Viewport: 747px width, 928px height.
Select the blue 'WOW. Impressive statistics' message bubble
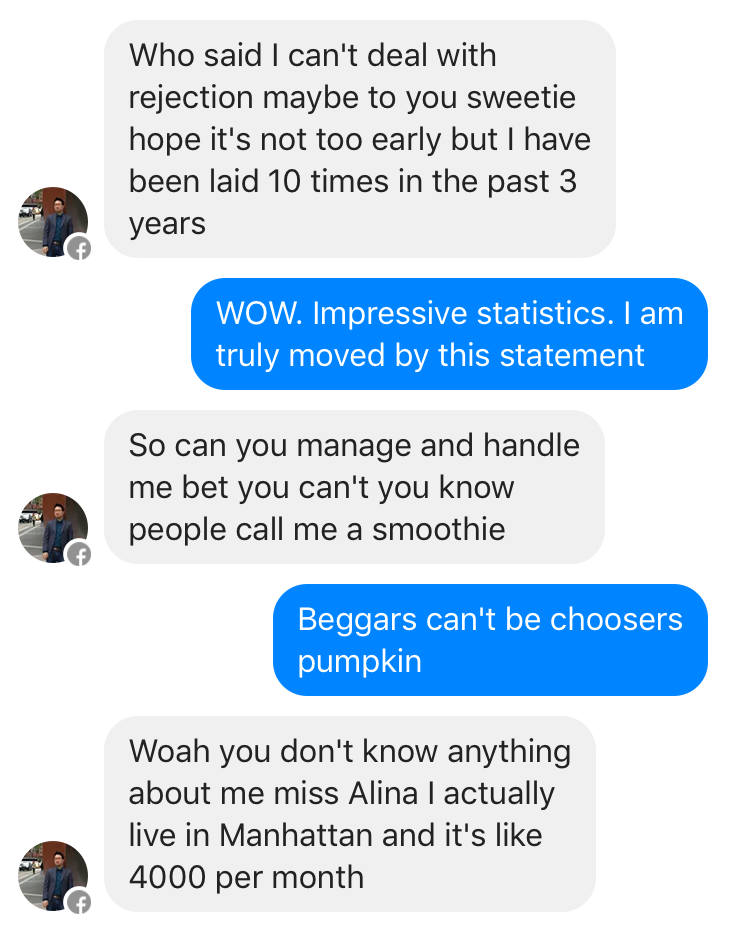(449, 334)
